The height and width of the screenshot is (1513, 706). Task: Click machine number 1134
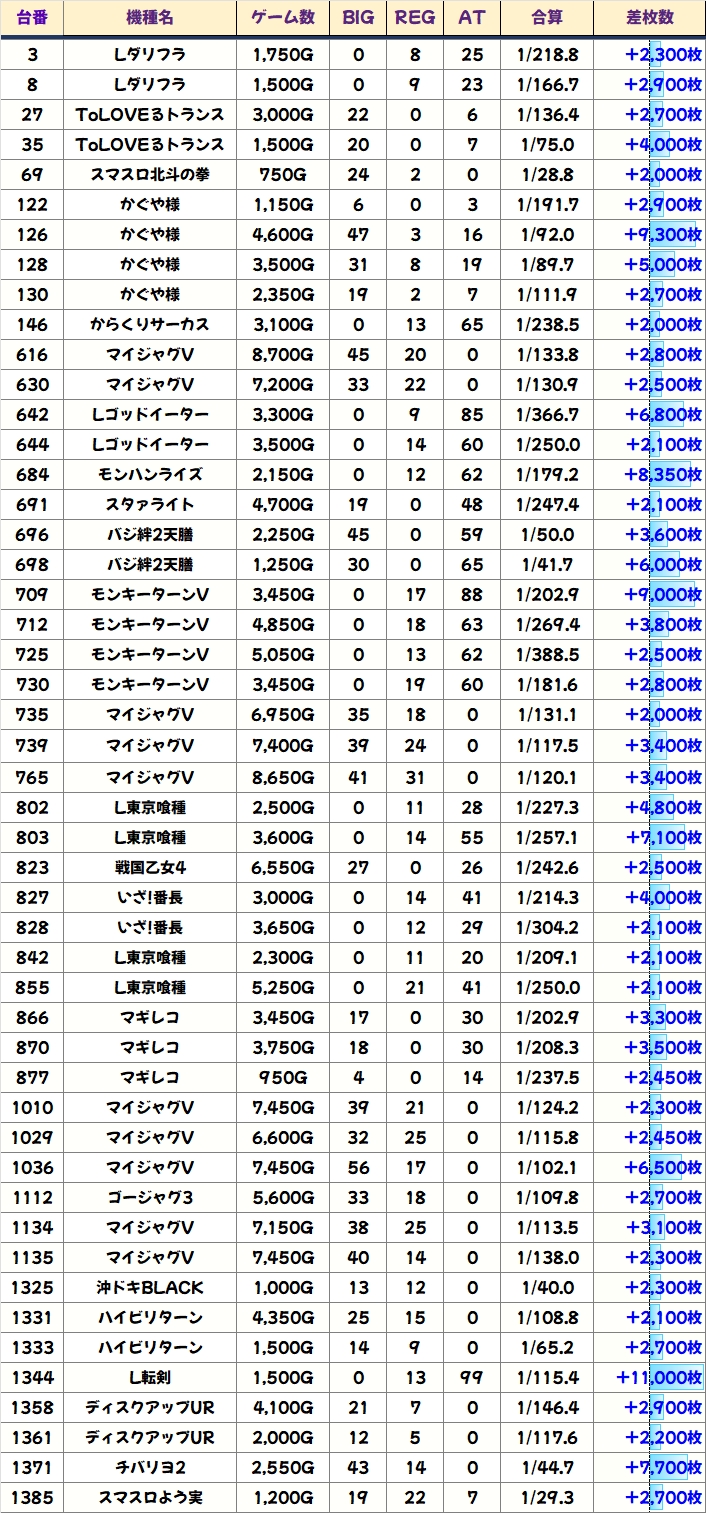(32, 1227)
